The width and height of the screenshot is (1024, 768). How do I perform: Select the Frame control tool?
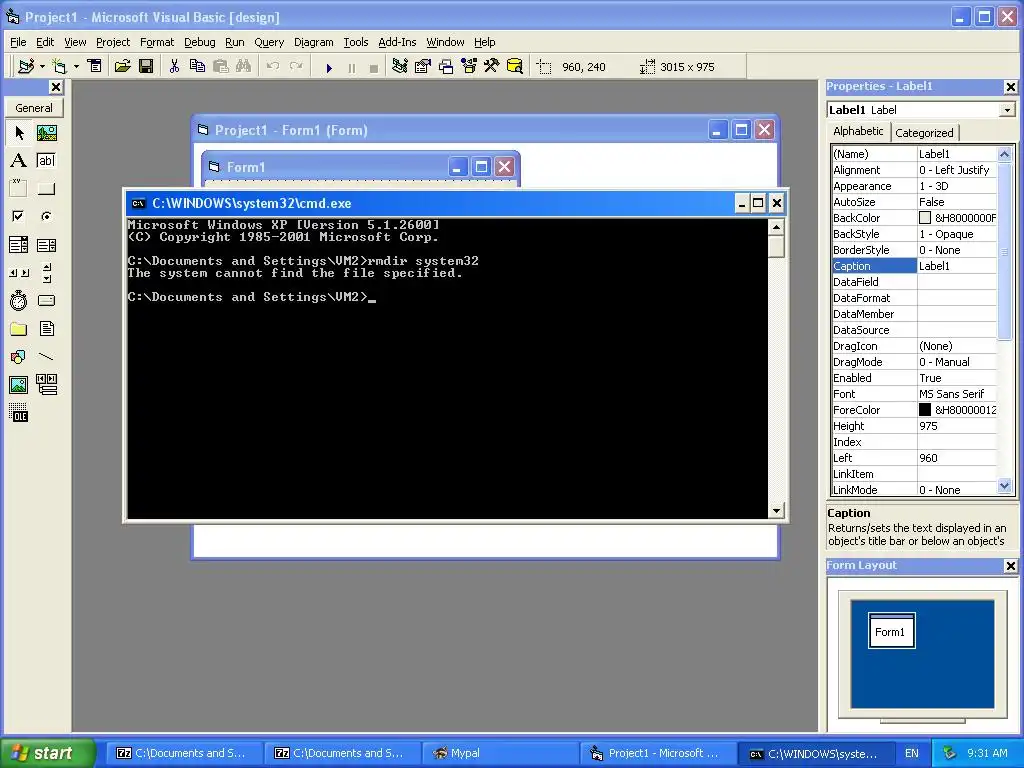pyautogui.click(x=19, y=189)
